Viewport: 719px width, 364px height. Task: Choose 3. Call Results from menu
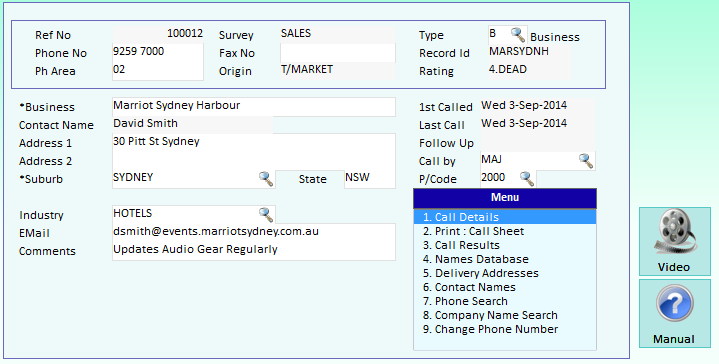[x=505, y=245]
